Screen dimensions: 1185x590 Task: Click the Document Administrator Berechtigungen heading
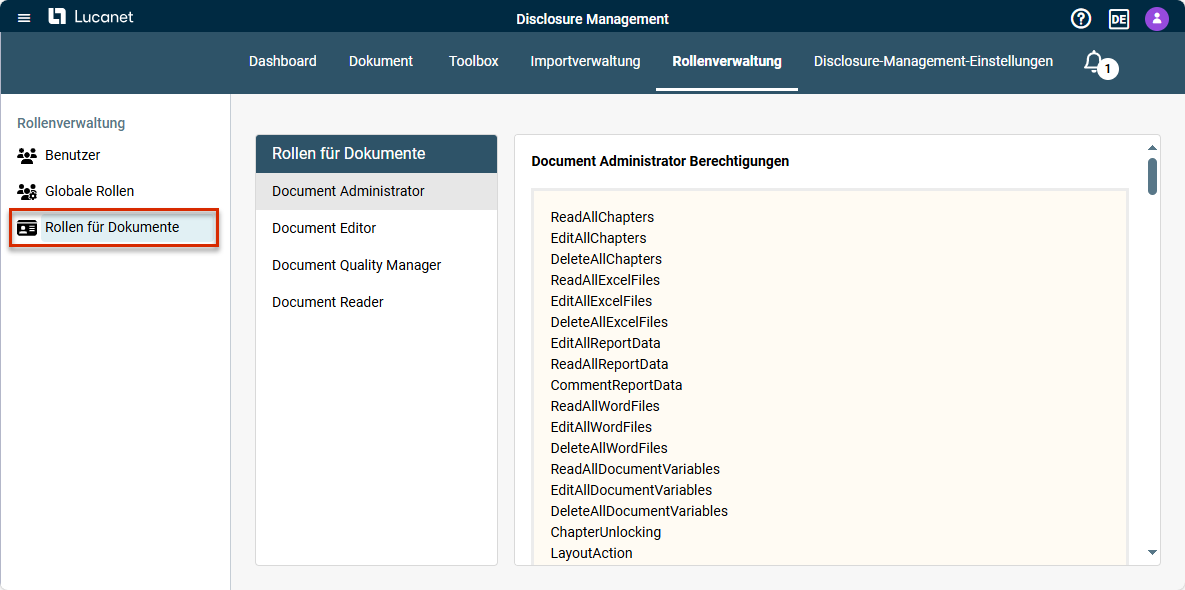[661, 162]
